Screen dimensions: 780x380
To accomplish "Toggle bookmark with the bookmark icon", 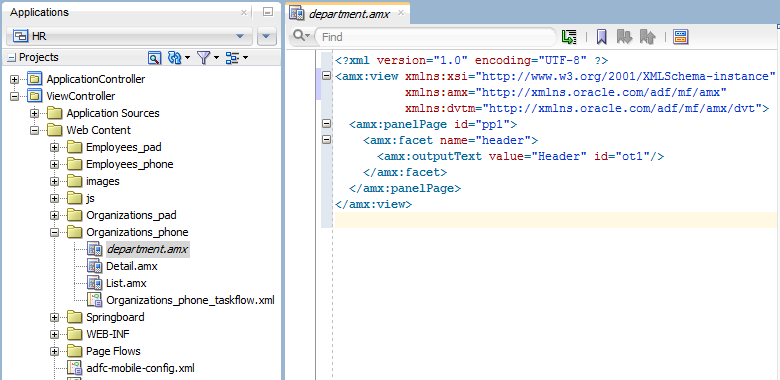I will click(x=601, y=37).
